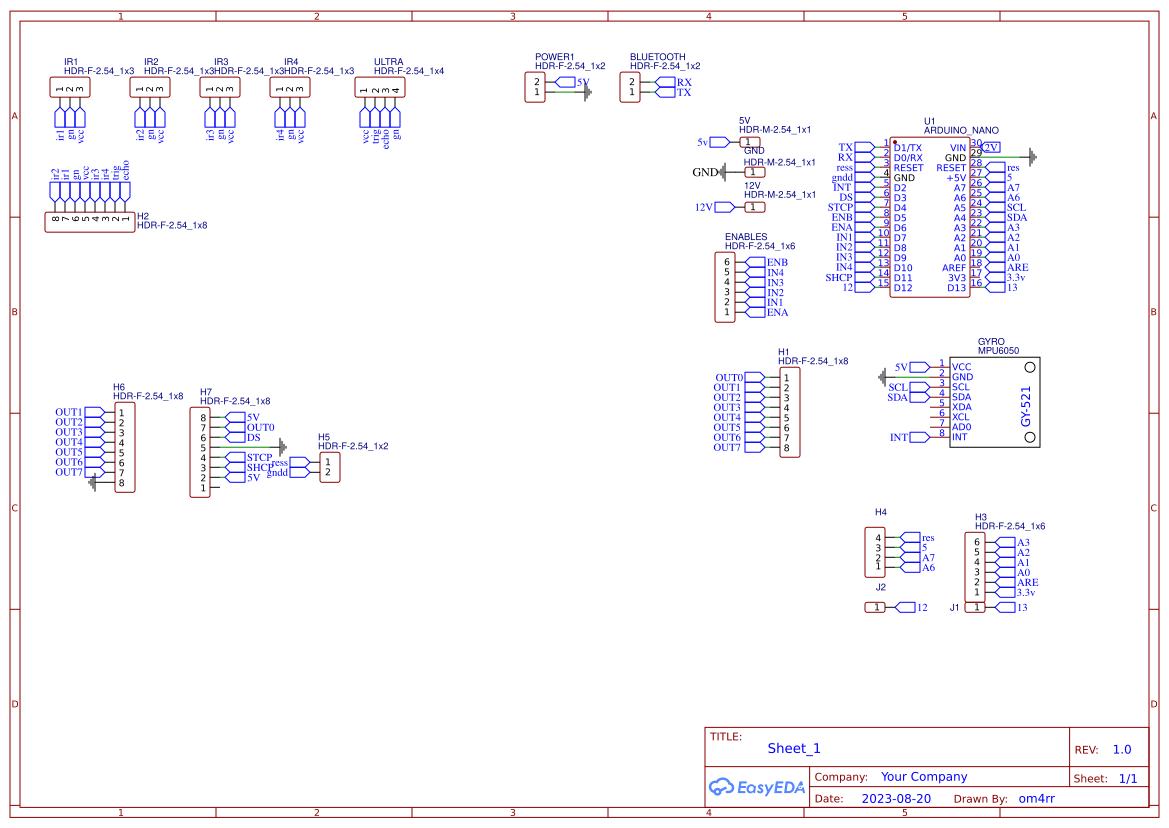Screen dimensions: 1169x828
Task: Click the REV 1.0 value
Action: point(1121,749)
